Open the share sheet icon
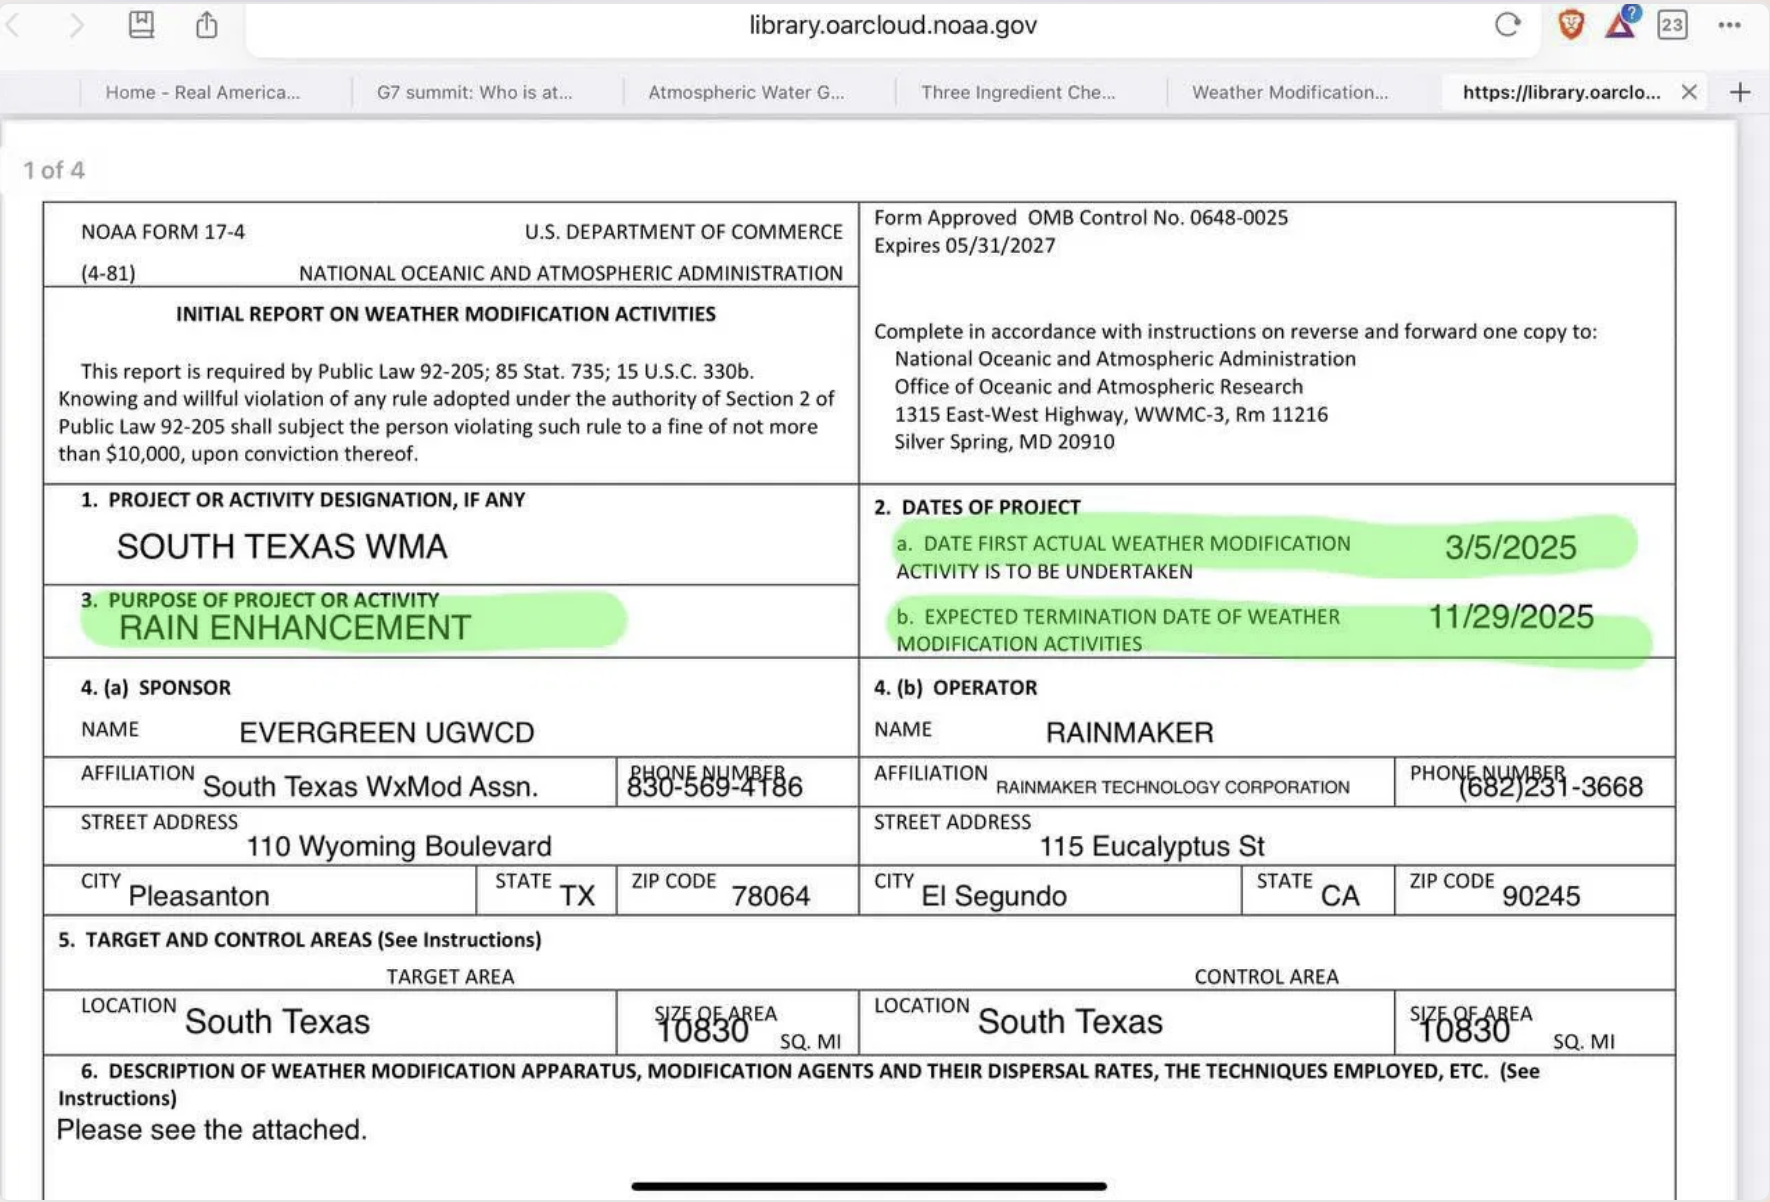The width and height of the screenshot is (1770, 1202). click(x=207, y=24)
